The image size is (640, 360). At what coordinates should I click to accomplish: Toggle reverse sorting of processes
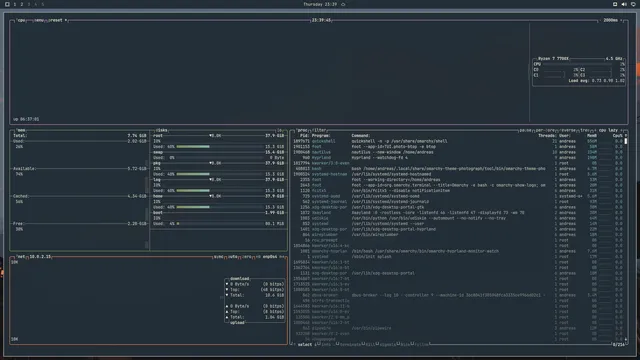[568, 130]
